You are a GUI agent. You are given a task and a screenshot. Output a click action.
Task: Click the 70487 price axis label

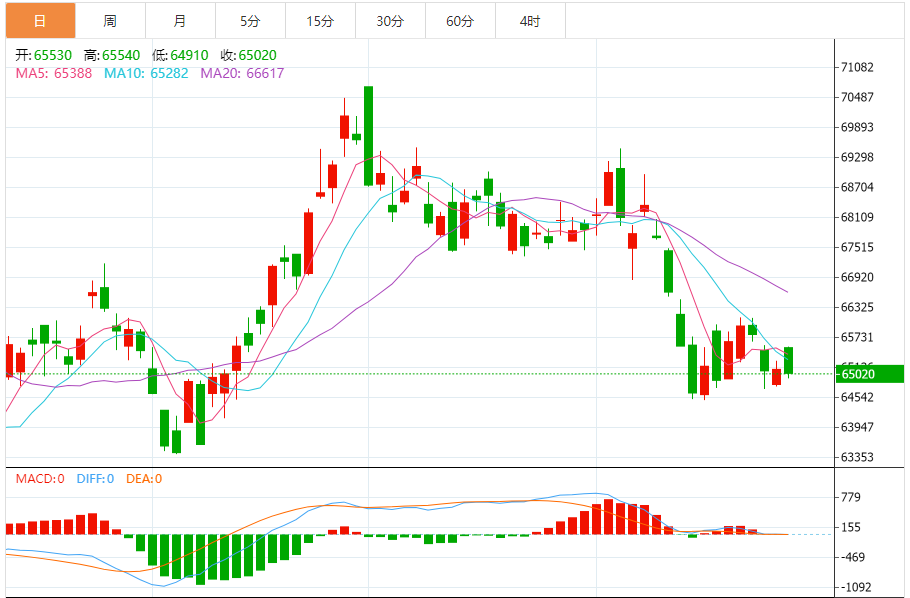(857, 98)
